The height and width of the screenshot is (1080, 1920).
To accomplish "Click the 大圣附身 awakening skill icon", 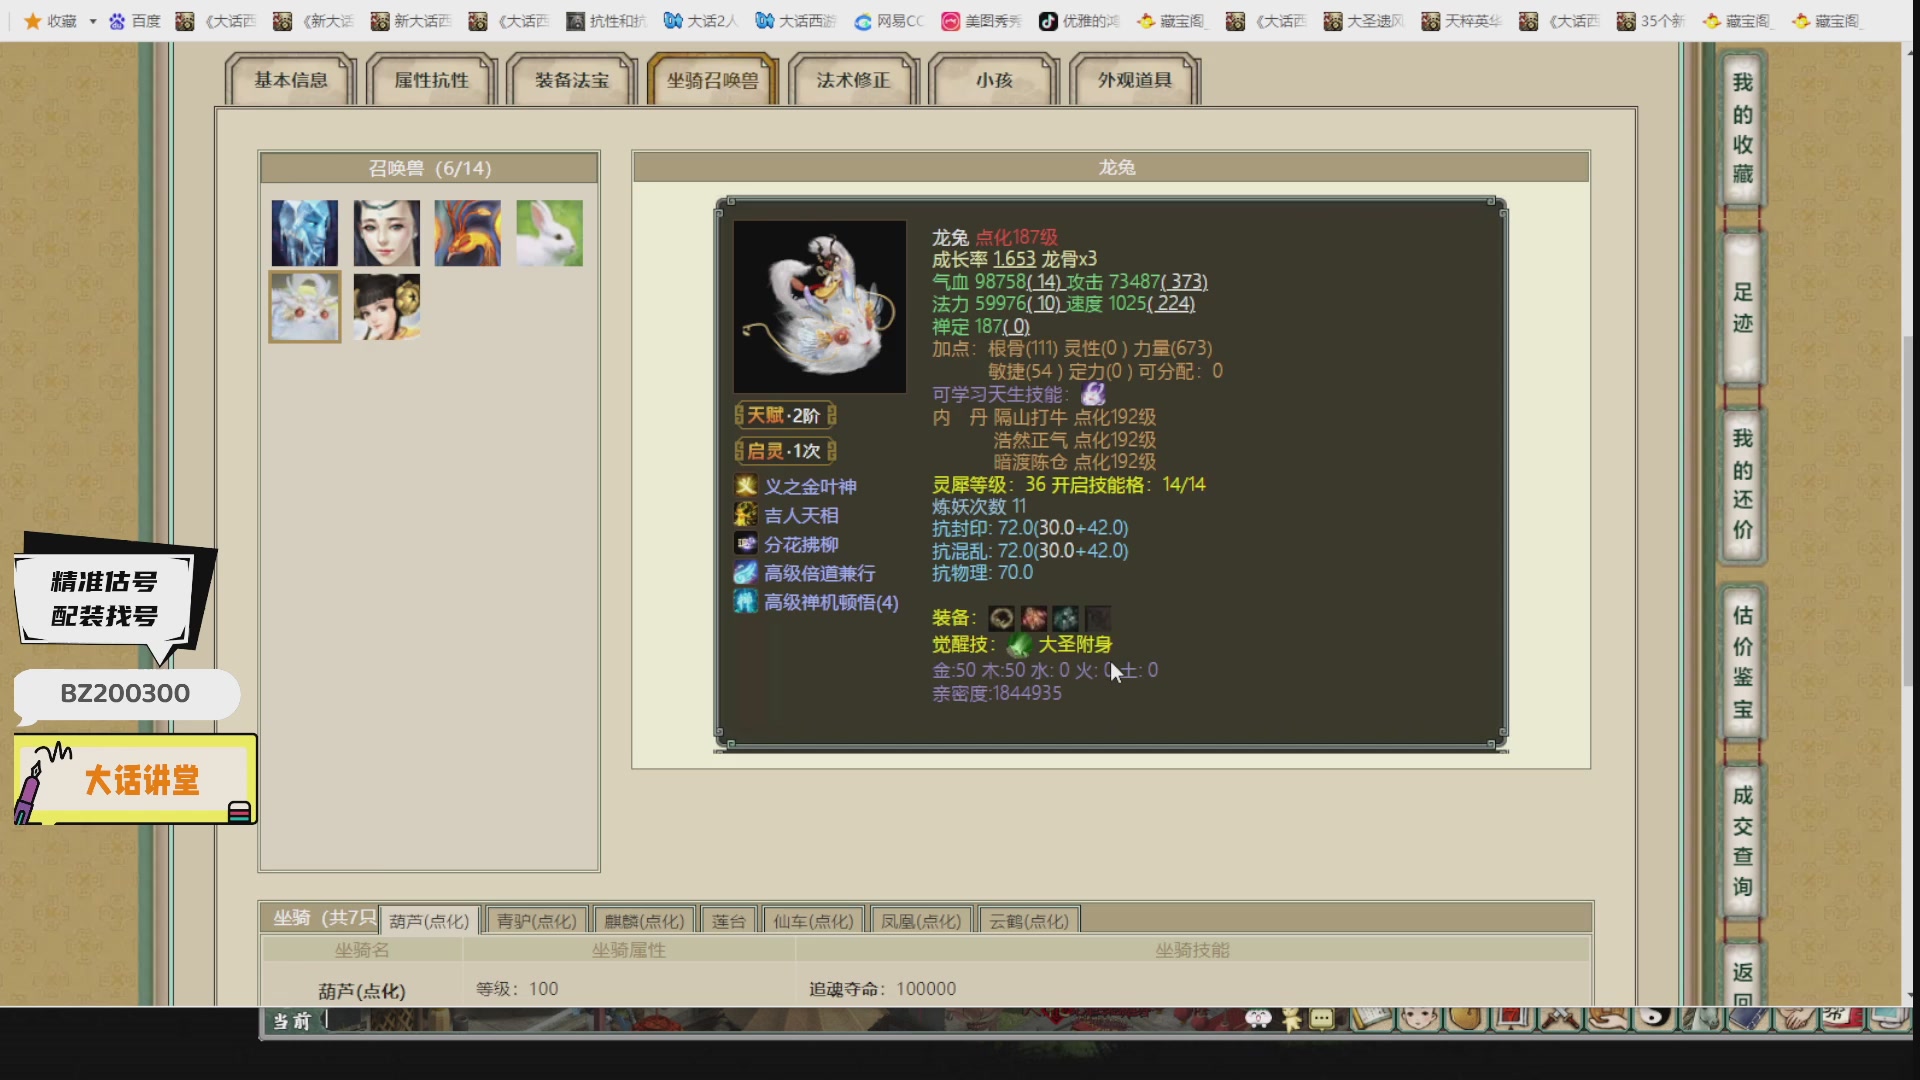I will [x=1019, y=645].
